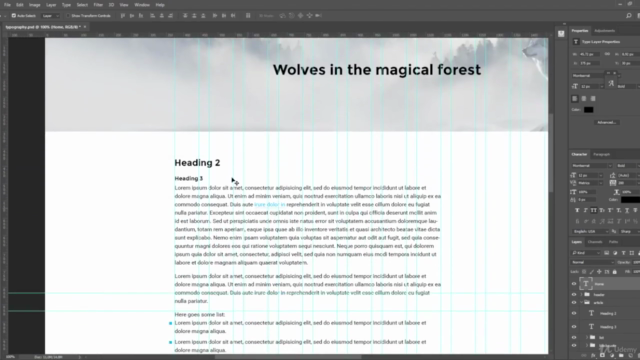Viewport: 640px width, 360px height.
Task: Link width and height in Properties
Action: click(607, 54)
